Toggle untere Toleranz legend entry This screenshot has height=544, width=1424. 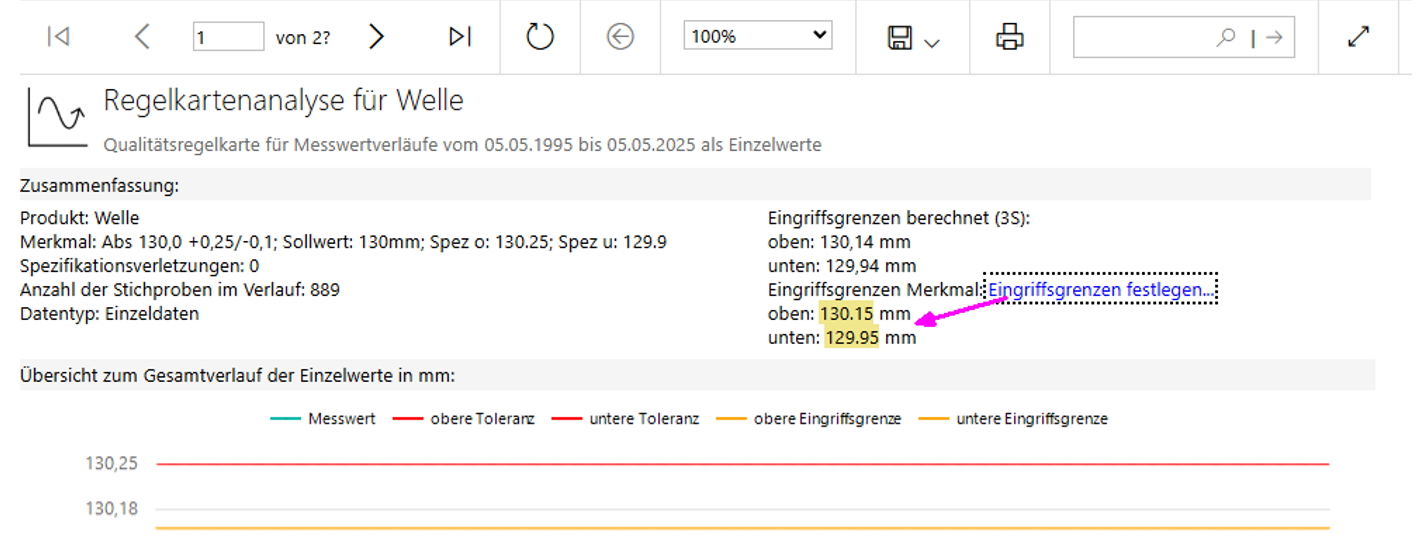point(626,419)
